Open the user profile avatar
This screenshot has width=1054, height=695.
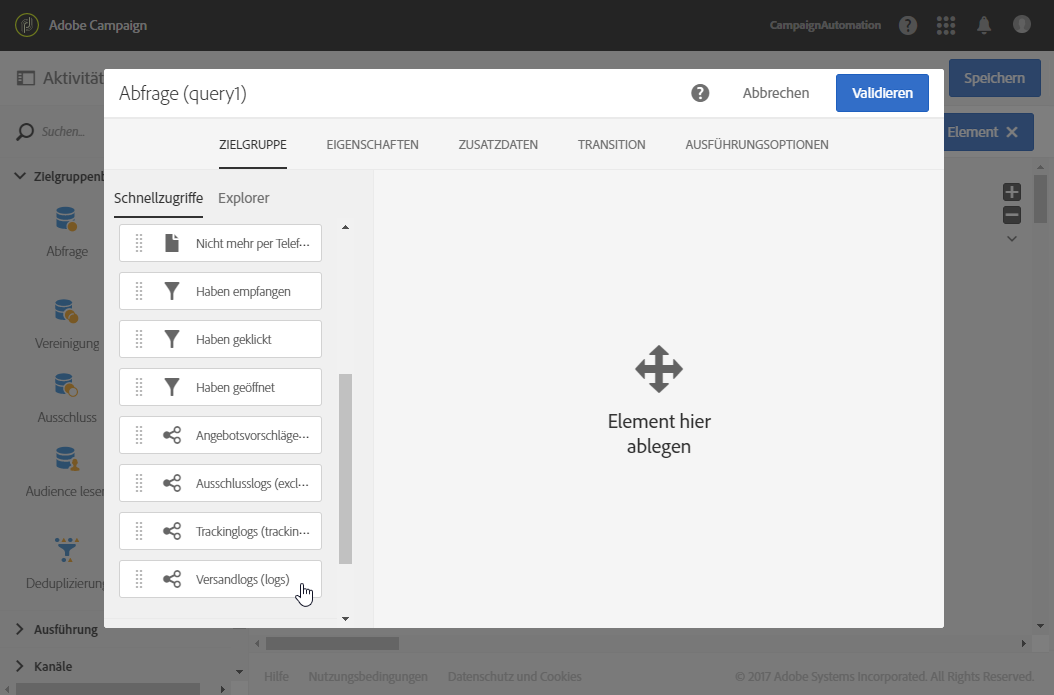[1022, 25]
